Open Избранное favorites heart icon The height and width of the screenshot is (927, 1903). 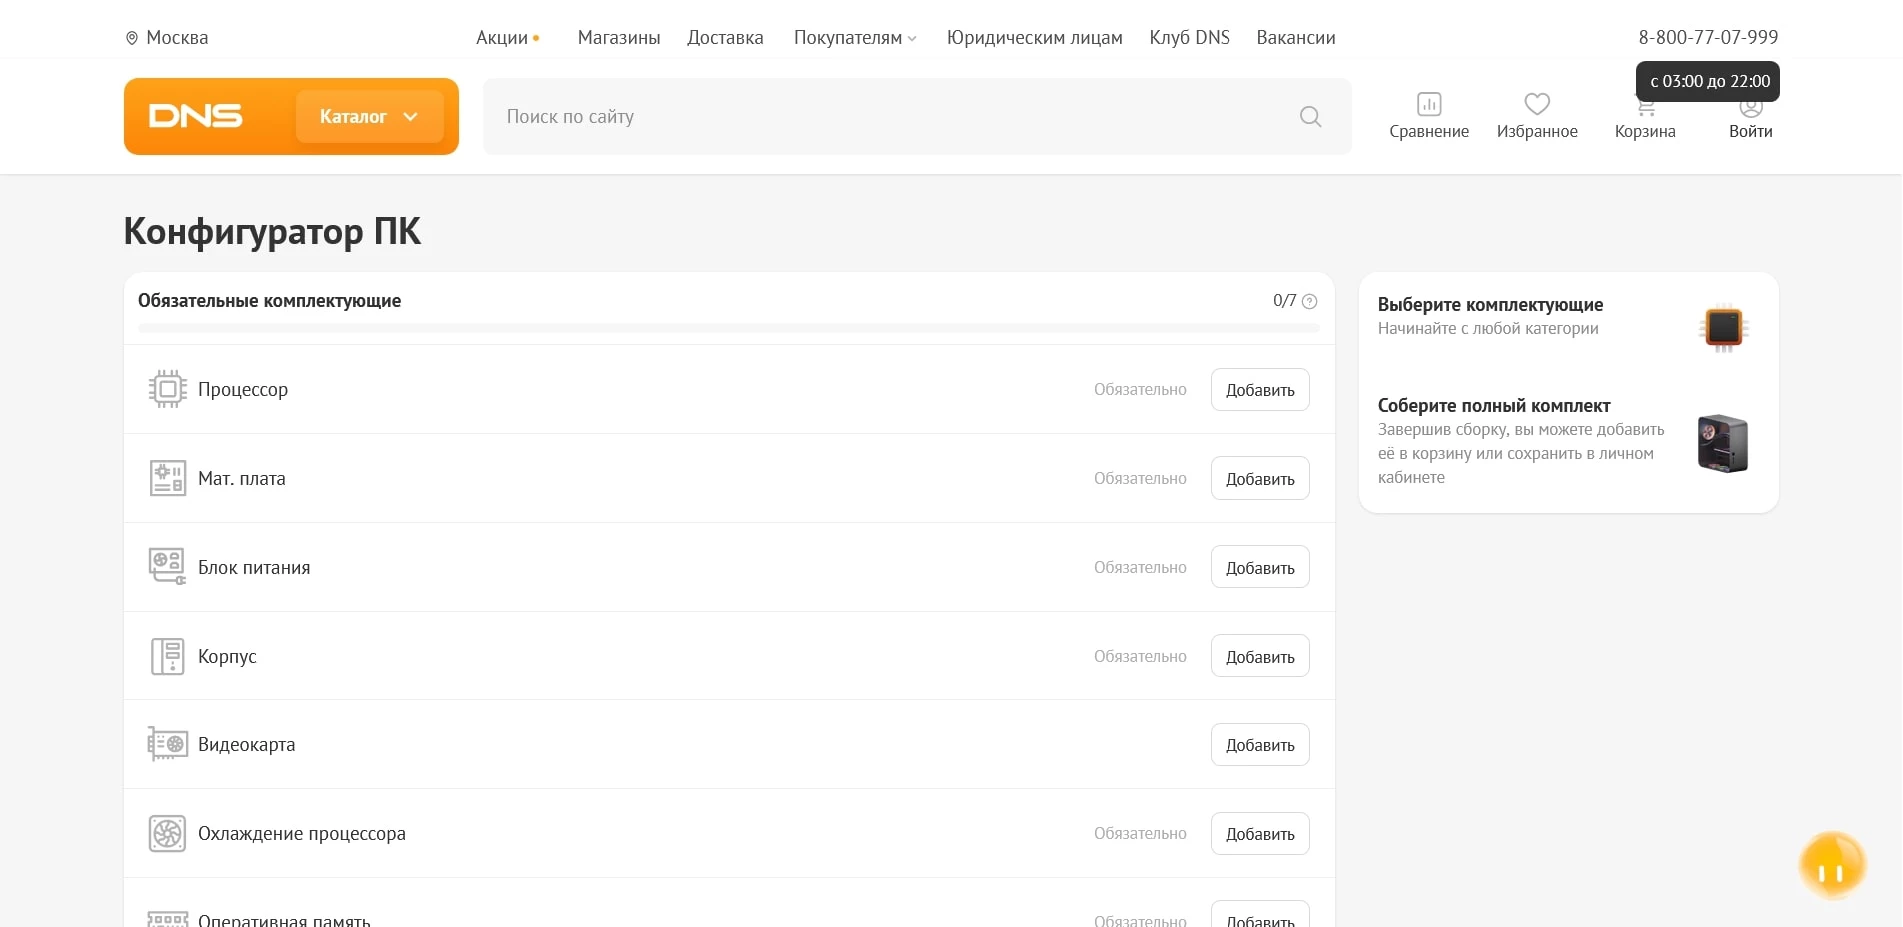1536,105
